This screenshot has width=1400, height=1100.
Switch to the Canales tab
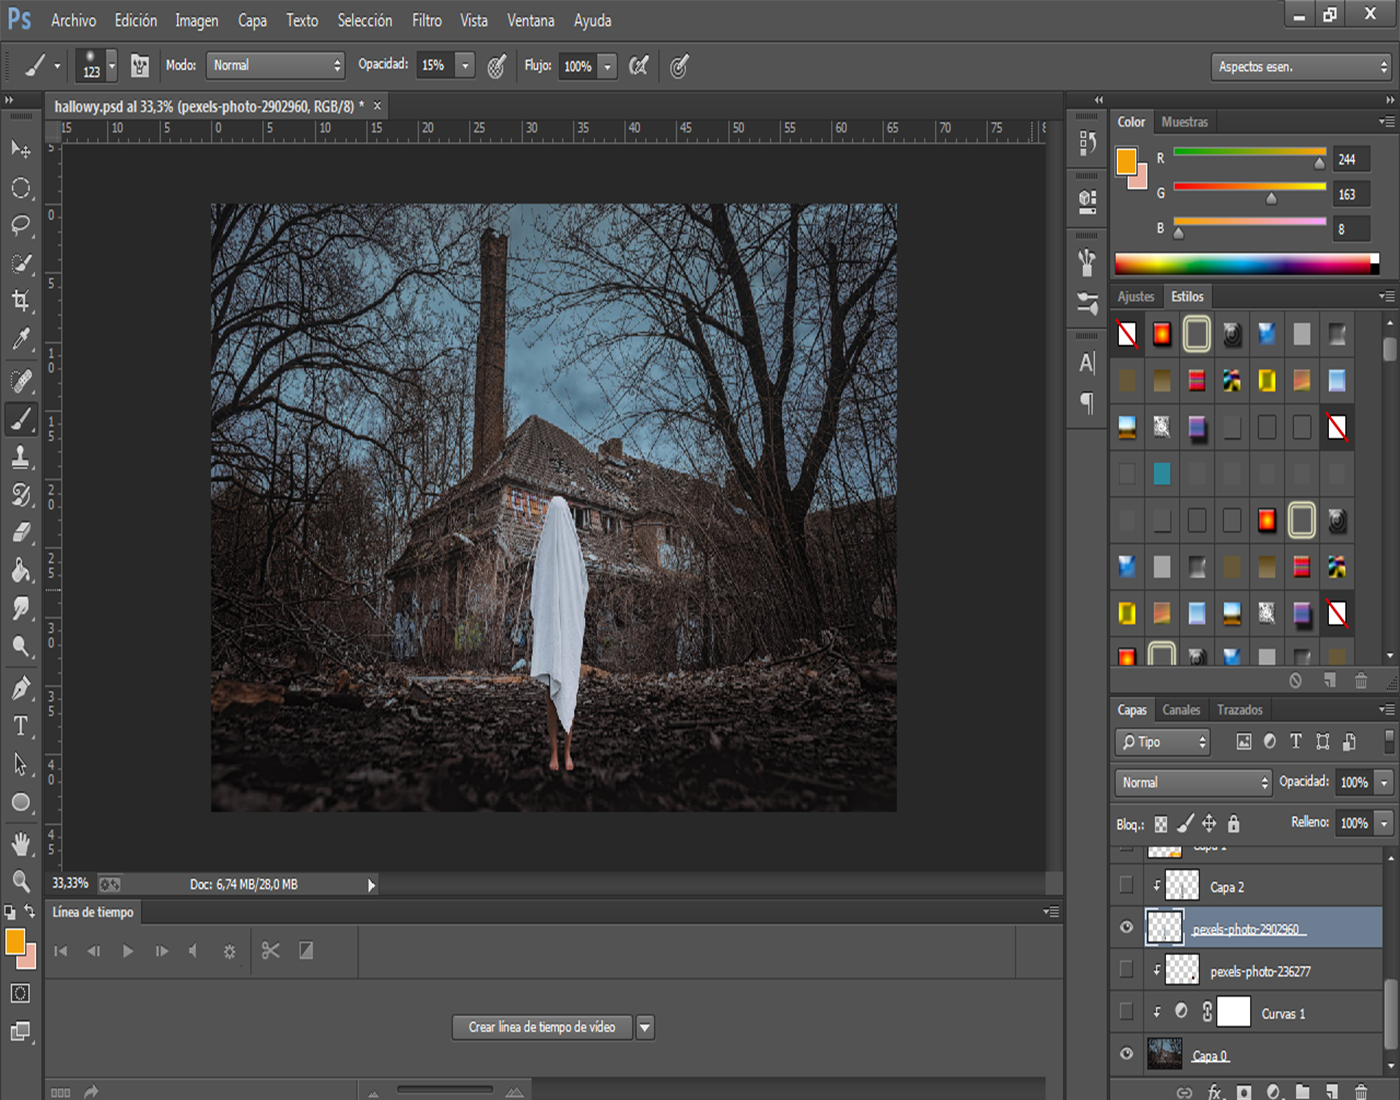click(1181, 710)
